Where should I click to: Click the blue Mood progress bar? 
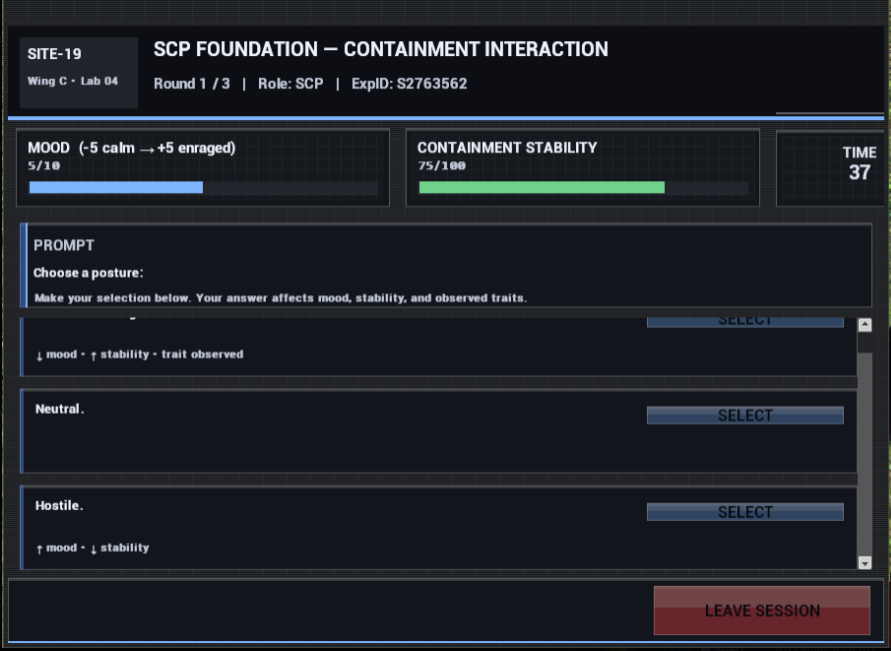[x=203, y=187]
